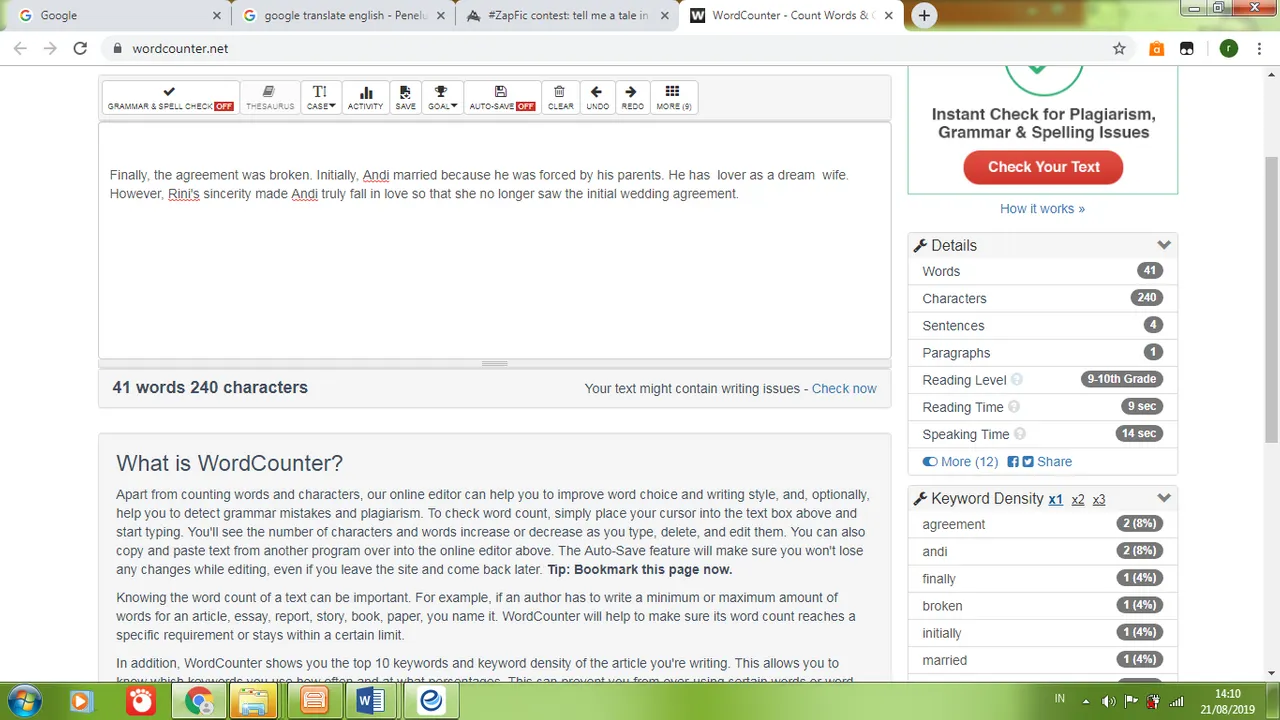Image resolution: width=1280 pixels, height=720 pixels.
Task: Open the How it works link
Action: click(1042, 208)
